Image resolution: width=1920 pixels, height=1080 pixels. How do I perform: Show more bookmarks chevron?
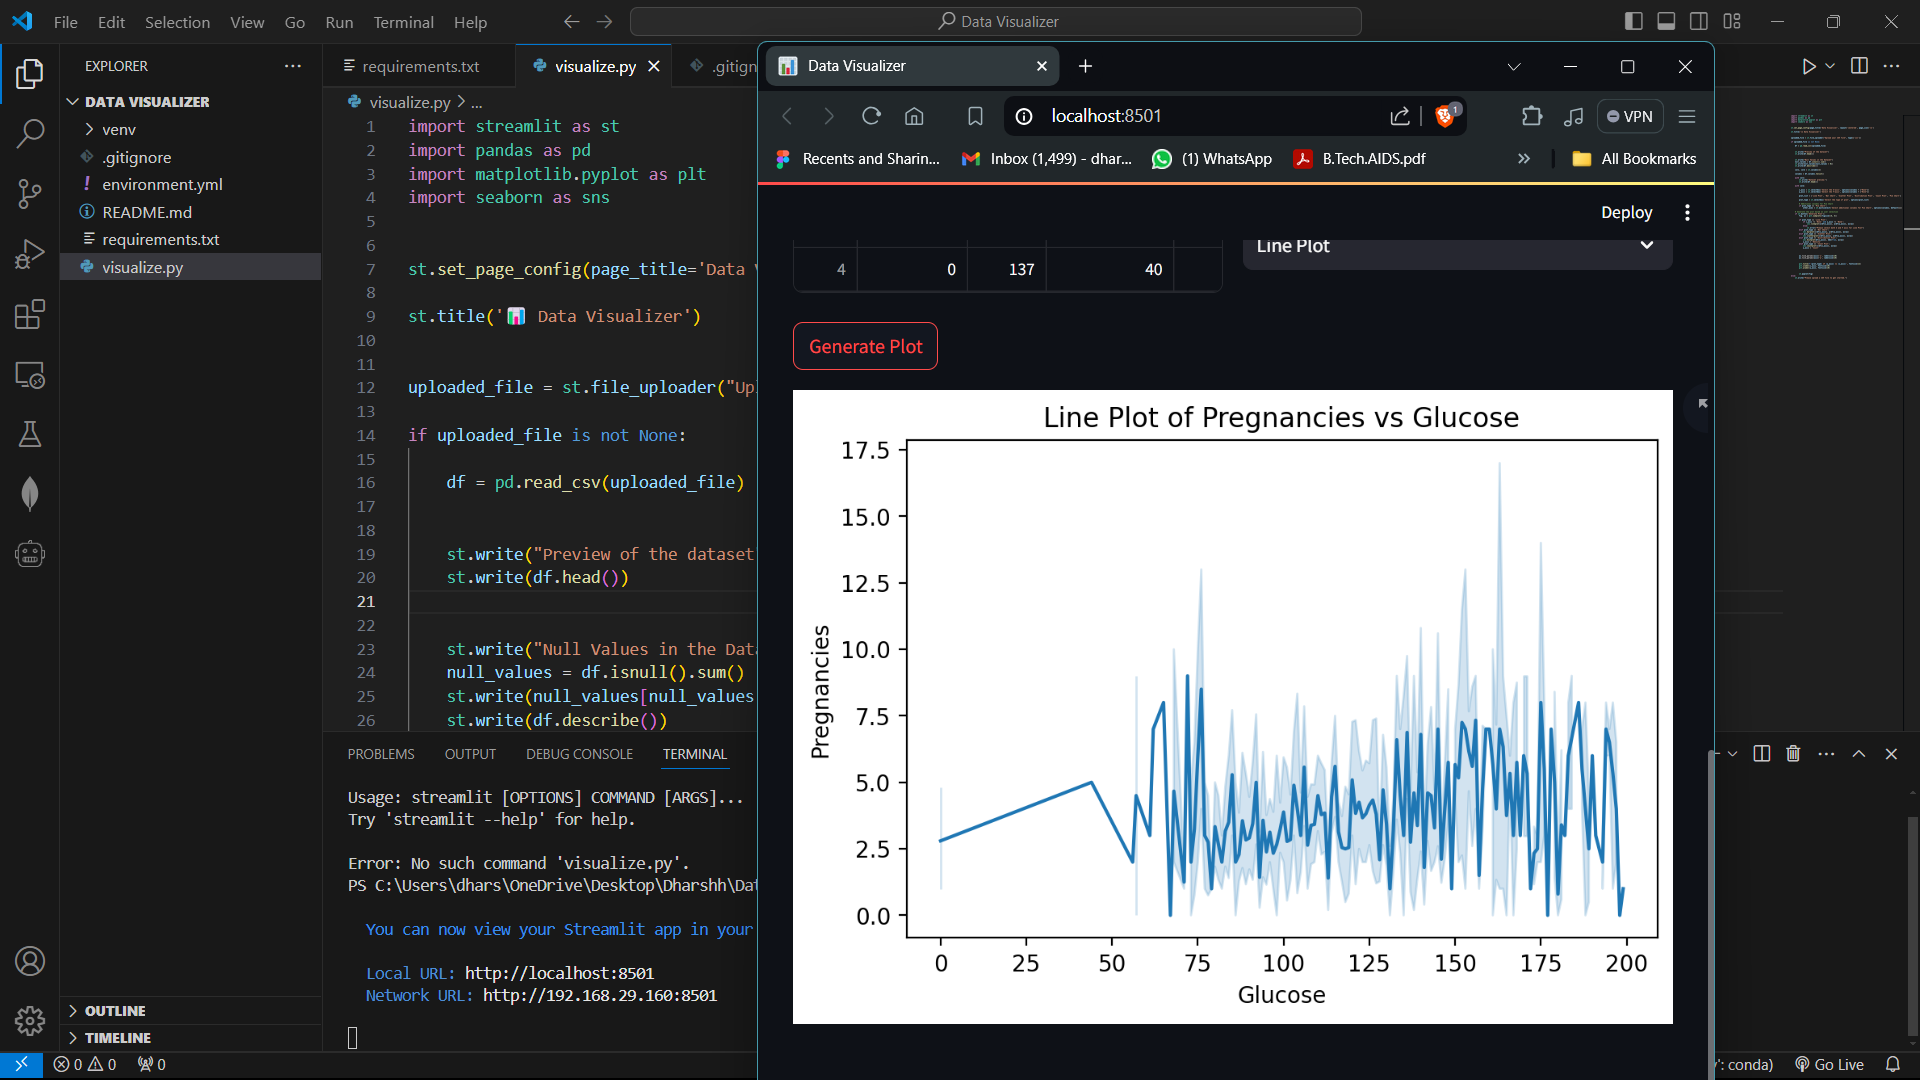(1523, 159)
